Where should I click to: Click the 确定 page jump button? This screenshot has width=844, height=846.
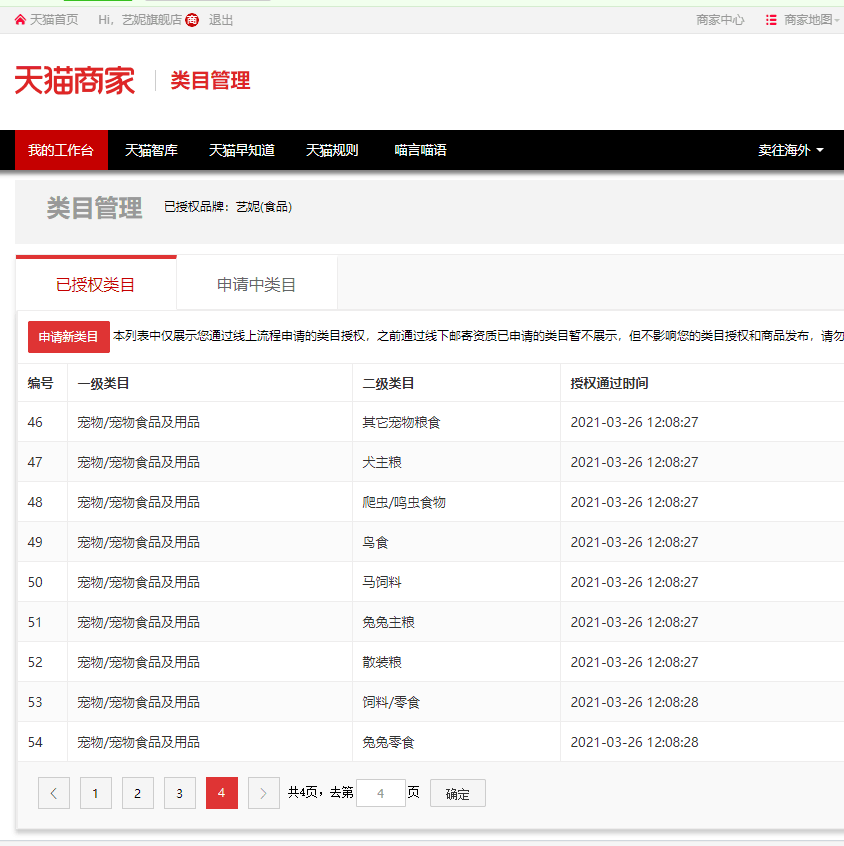tap(458, 793)
